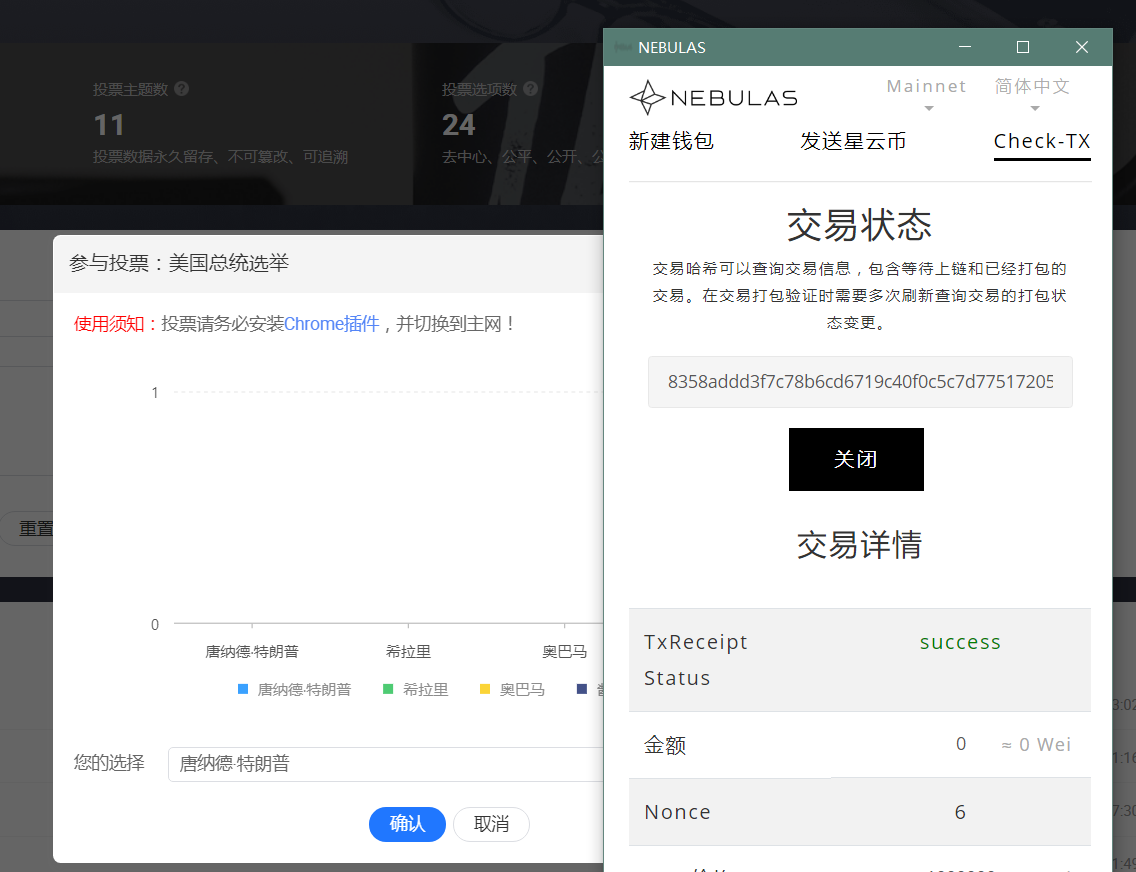This screenshot has height=872, width=1136.
Task: Select the Check-TX tab
Action: click(1042, 142)
